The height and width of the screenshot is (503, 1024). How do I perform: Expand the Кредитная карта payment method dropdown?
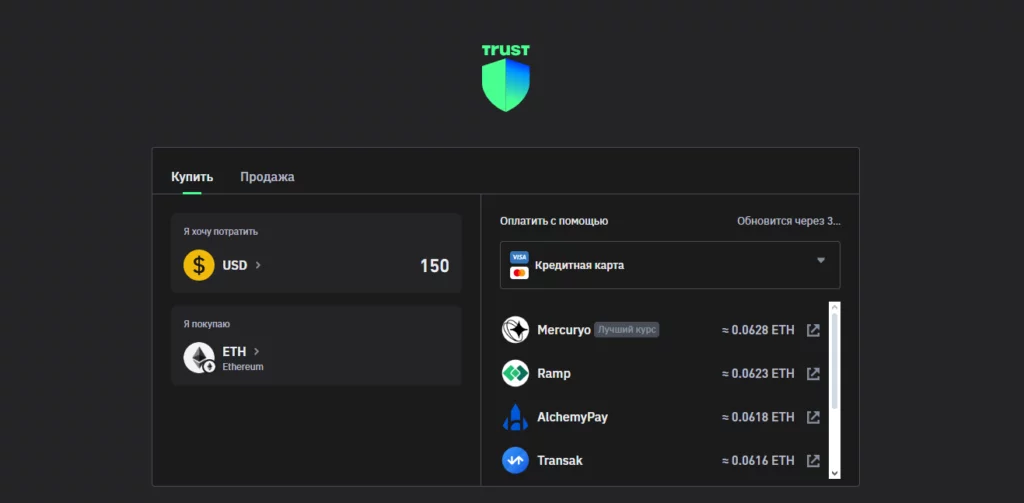point(670,265)
